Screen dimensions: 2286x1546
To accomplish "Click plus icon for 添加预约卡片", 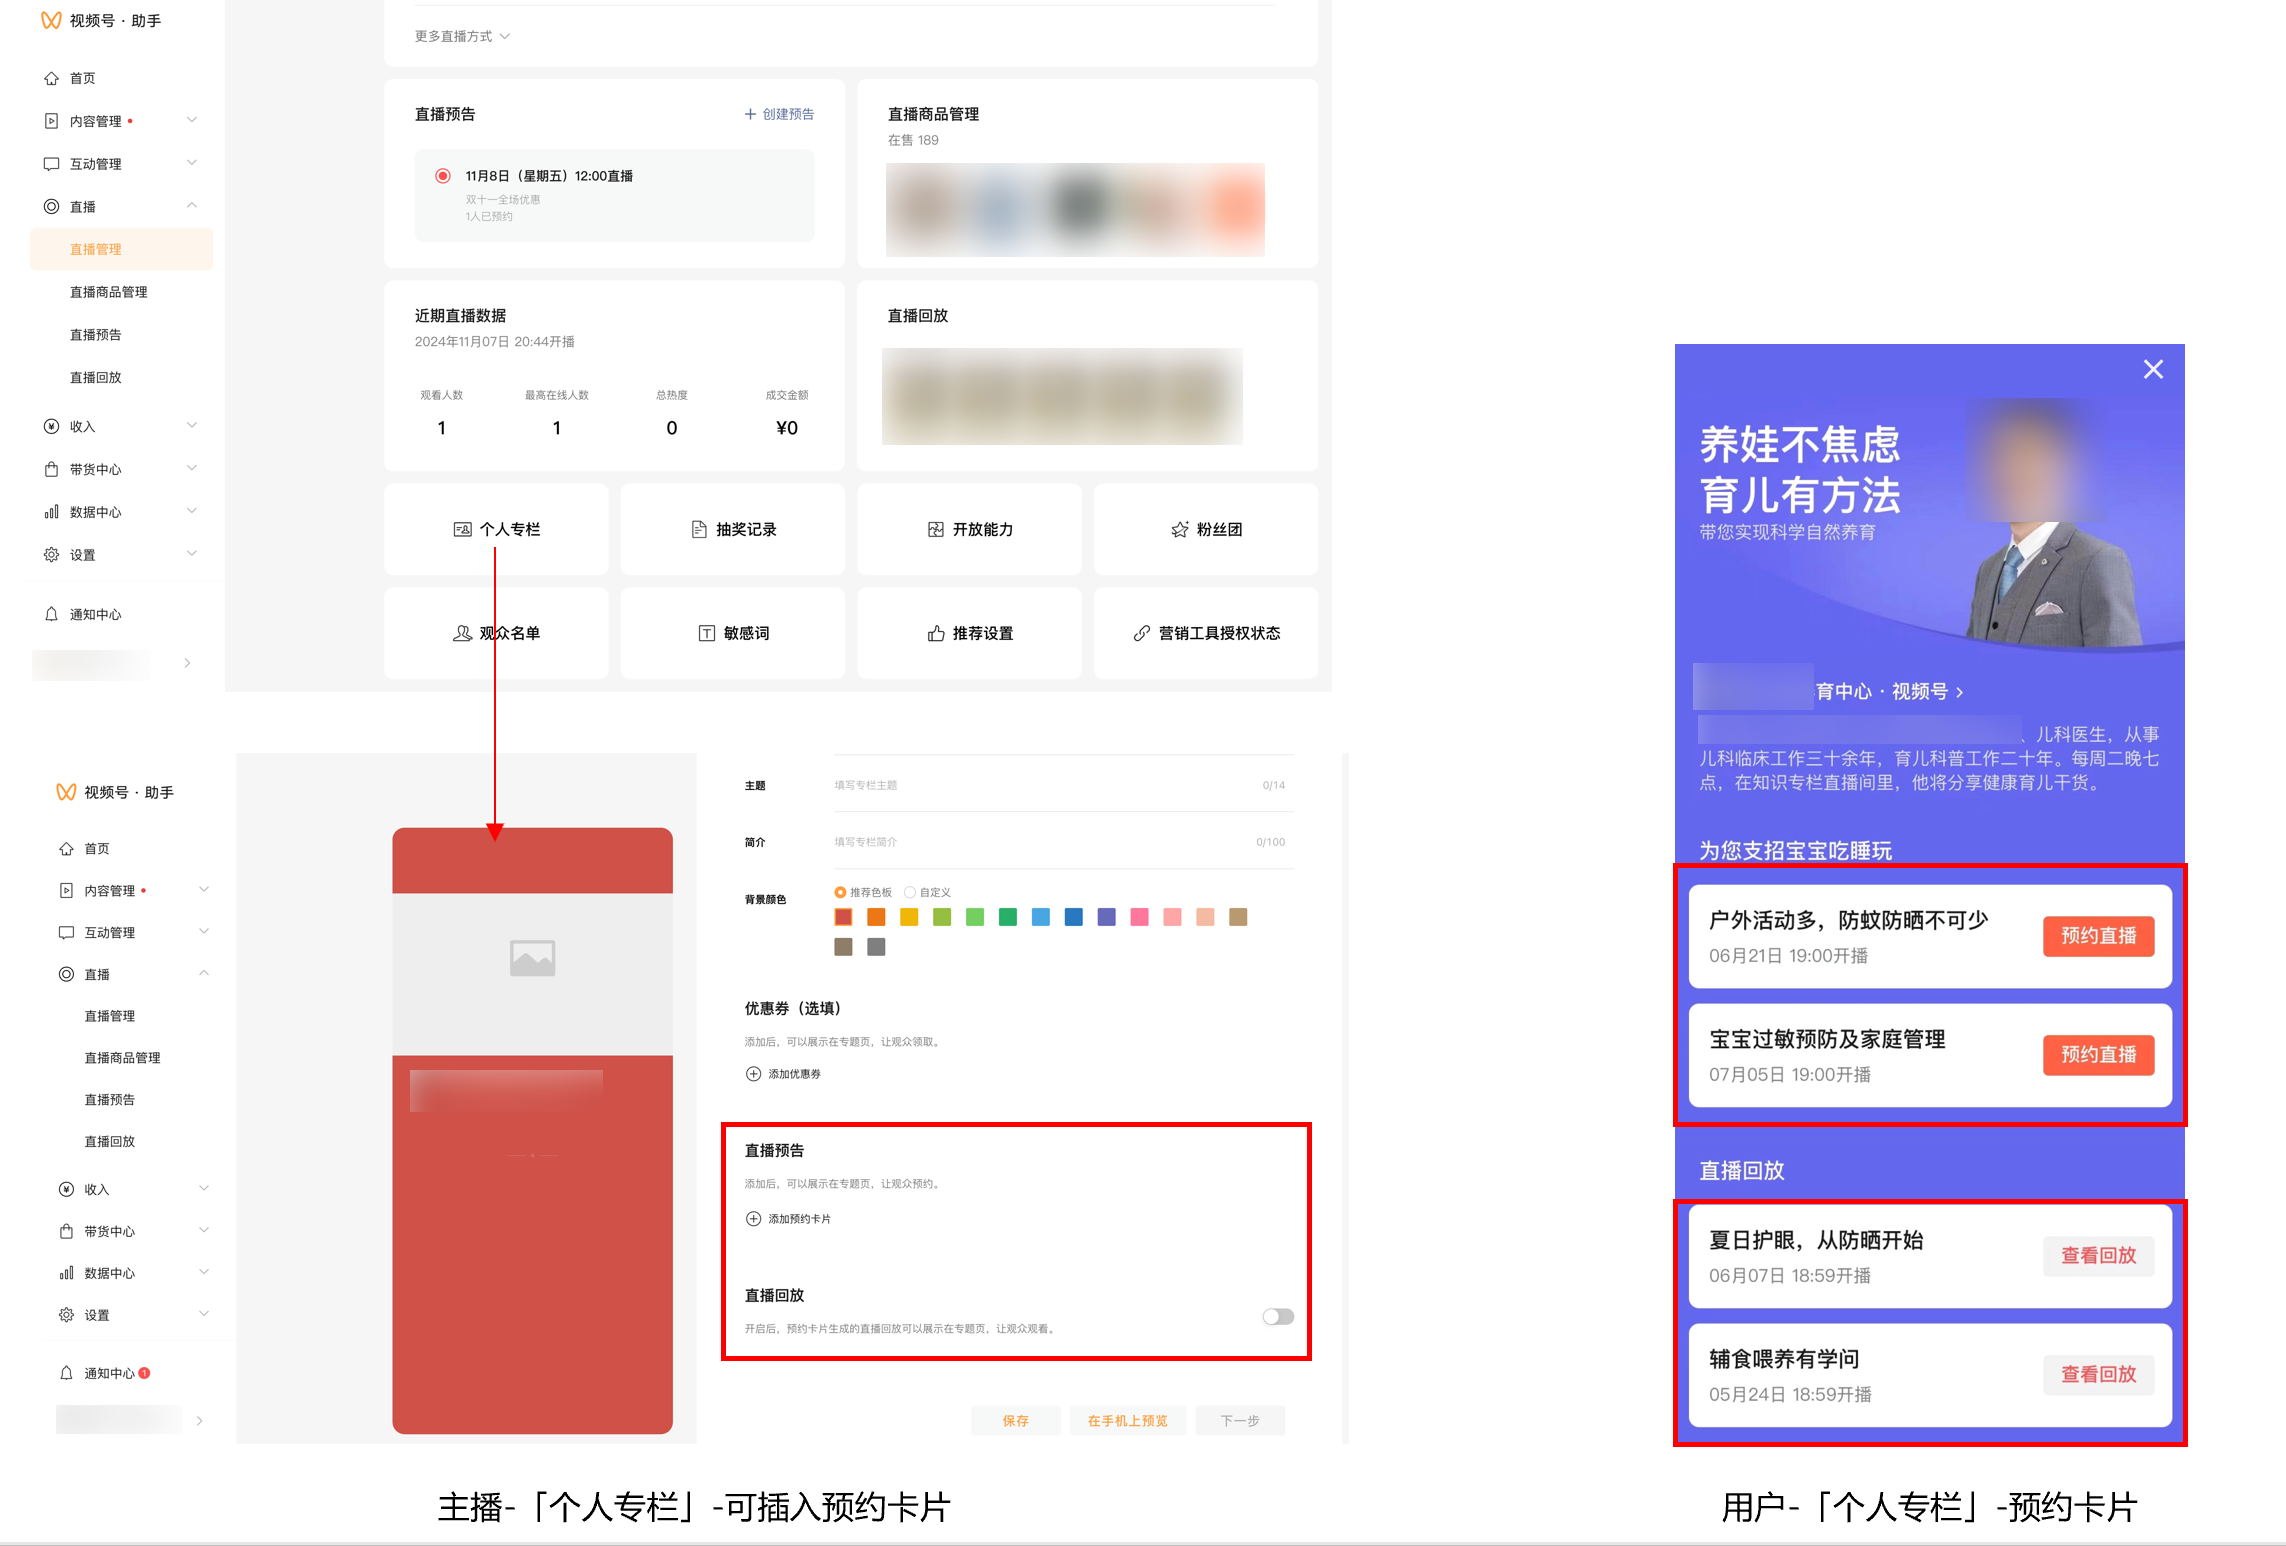I will point(753,1218).
